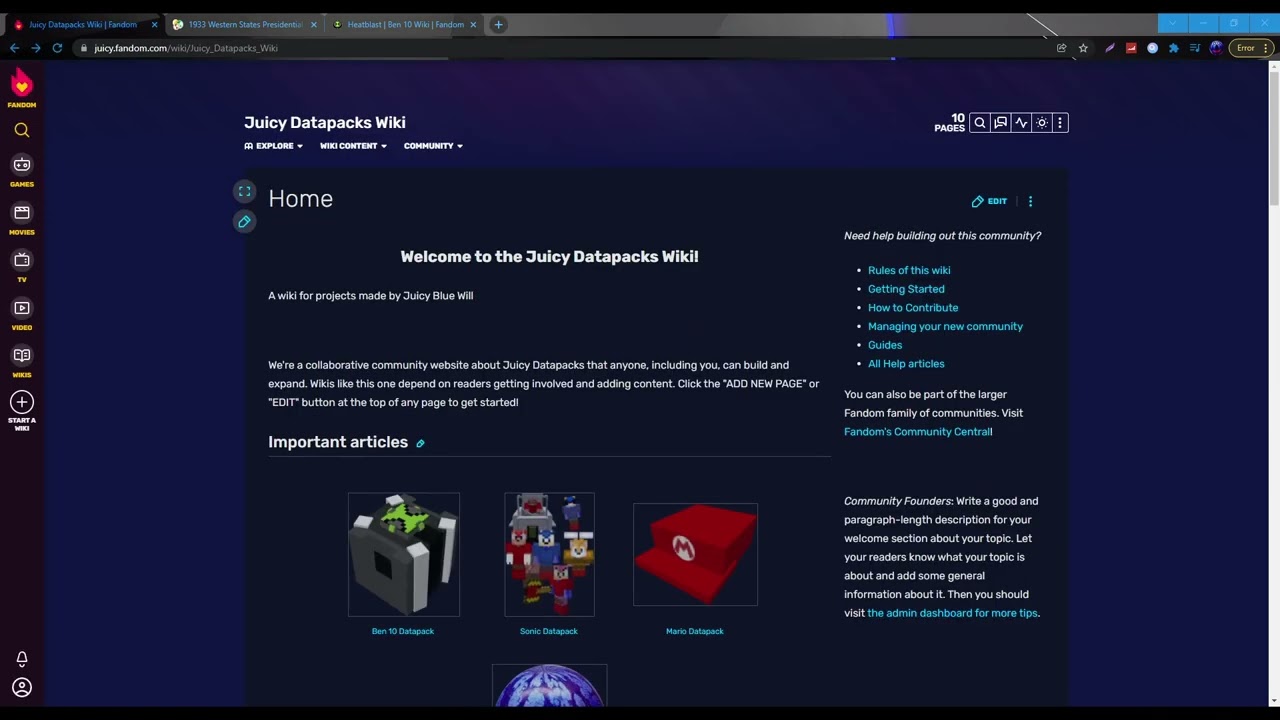Click the expand fullscreen page icon

point(244,191)
